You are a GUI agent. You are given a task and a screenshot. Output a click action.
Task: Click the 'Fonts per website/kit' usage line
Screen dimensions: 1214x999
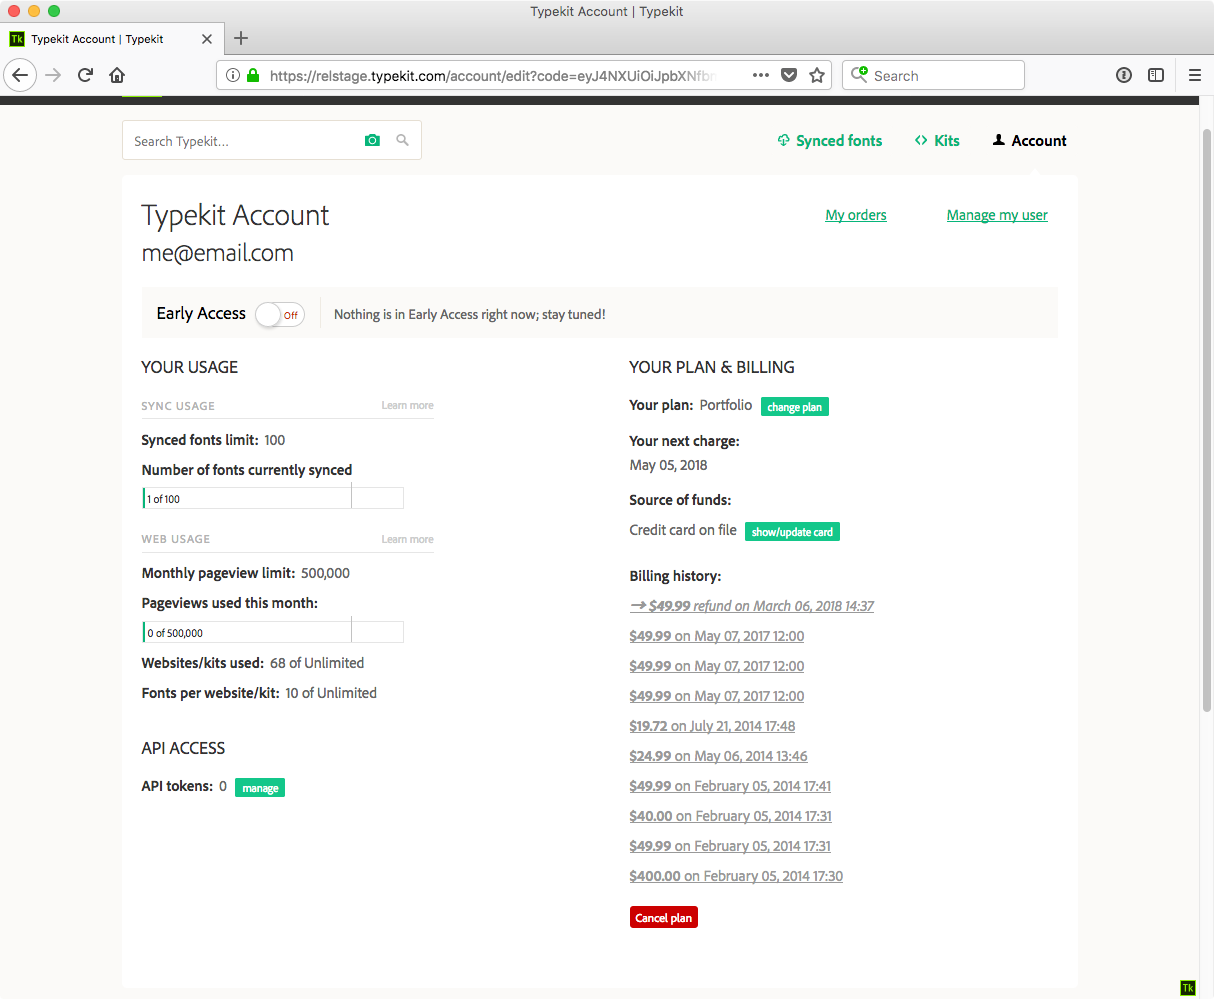click(x=259, y=693)
